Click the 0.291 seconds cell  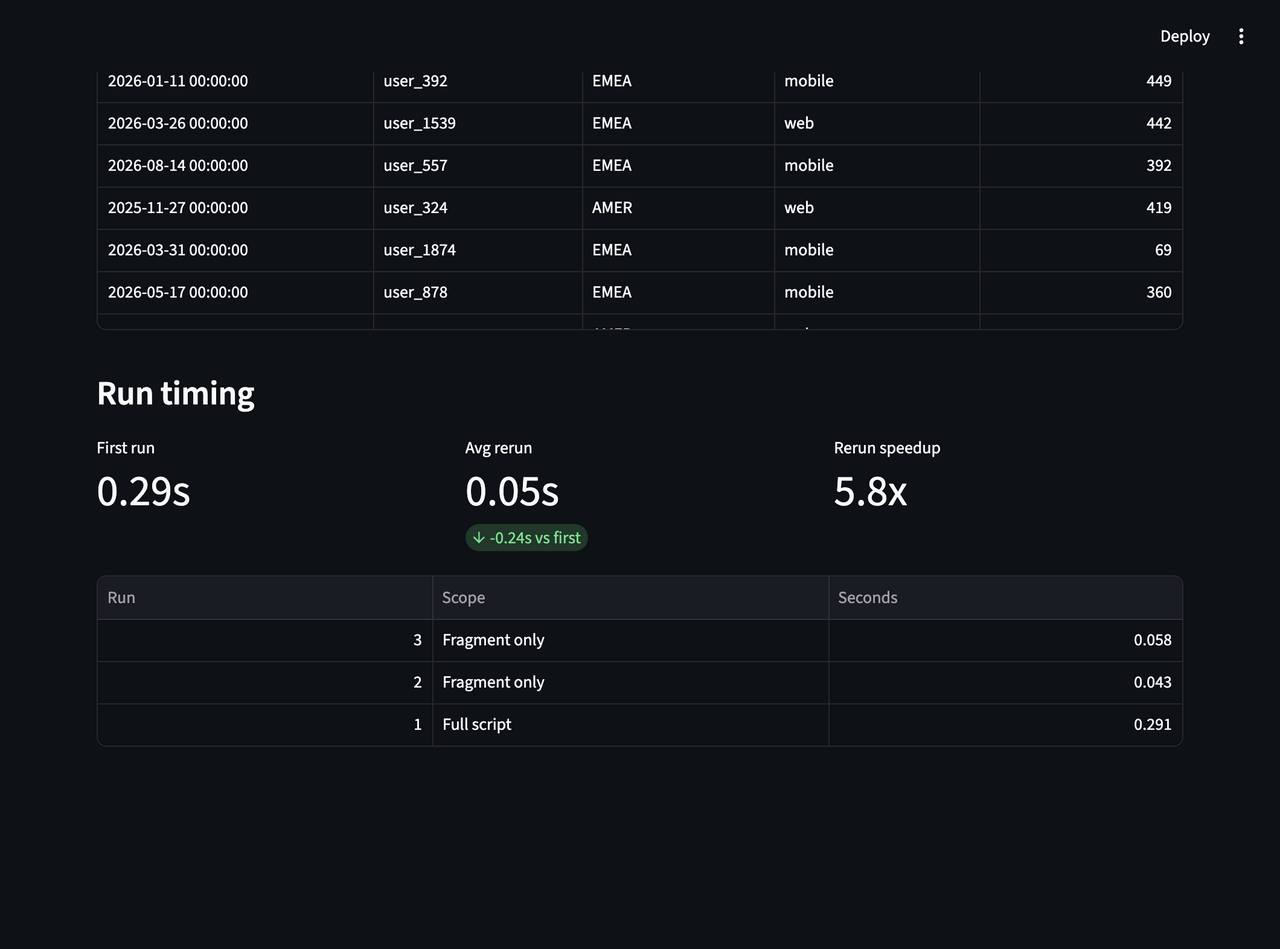1005,724
